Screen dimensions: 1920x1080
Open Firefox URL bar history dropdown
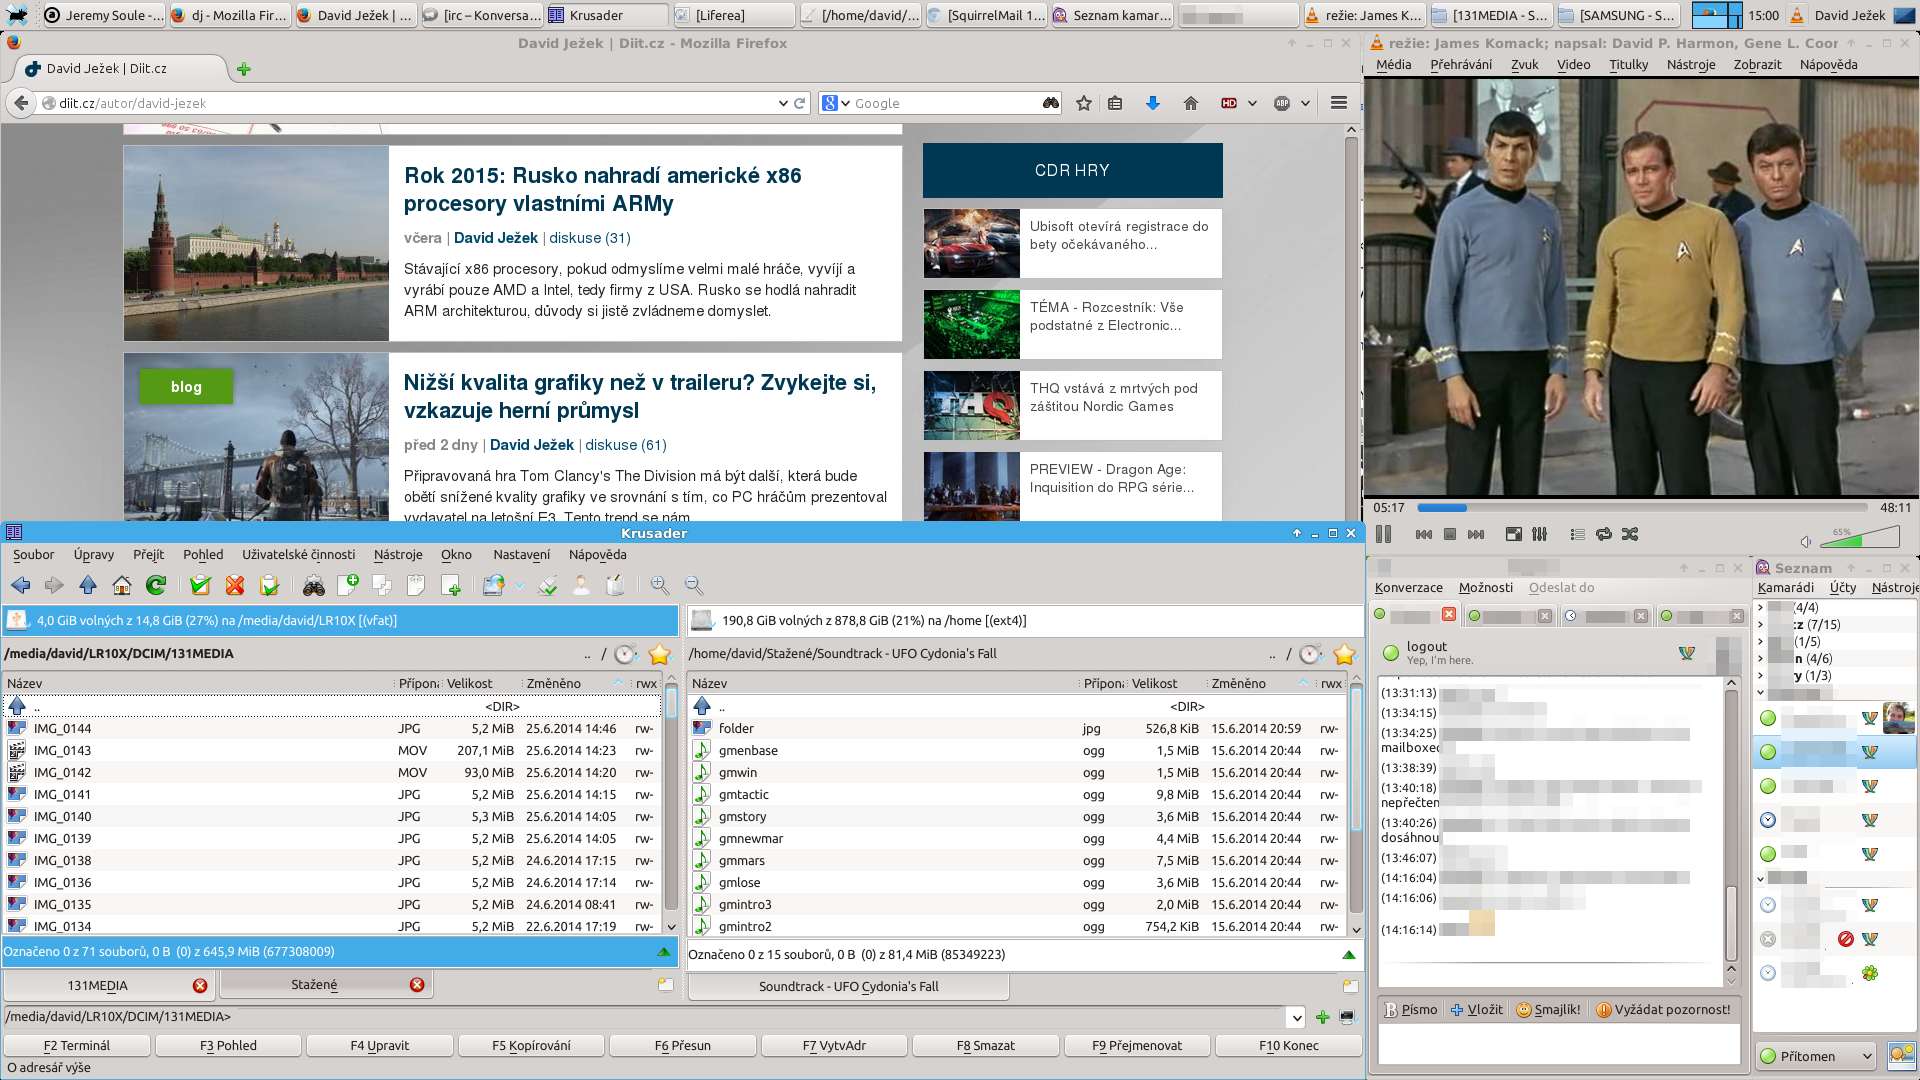pos(782,103)
